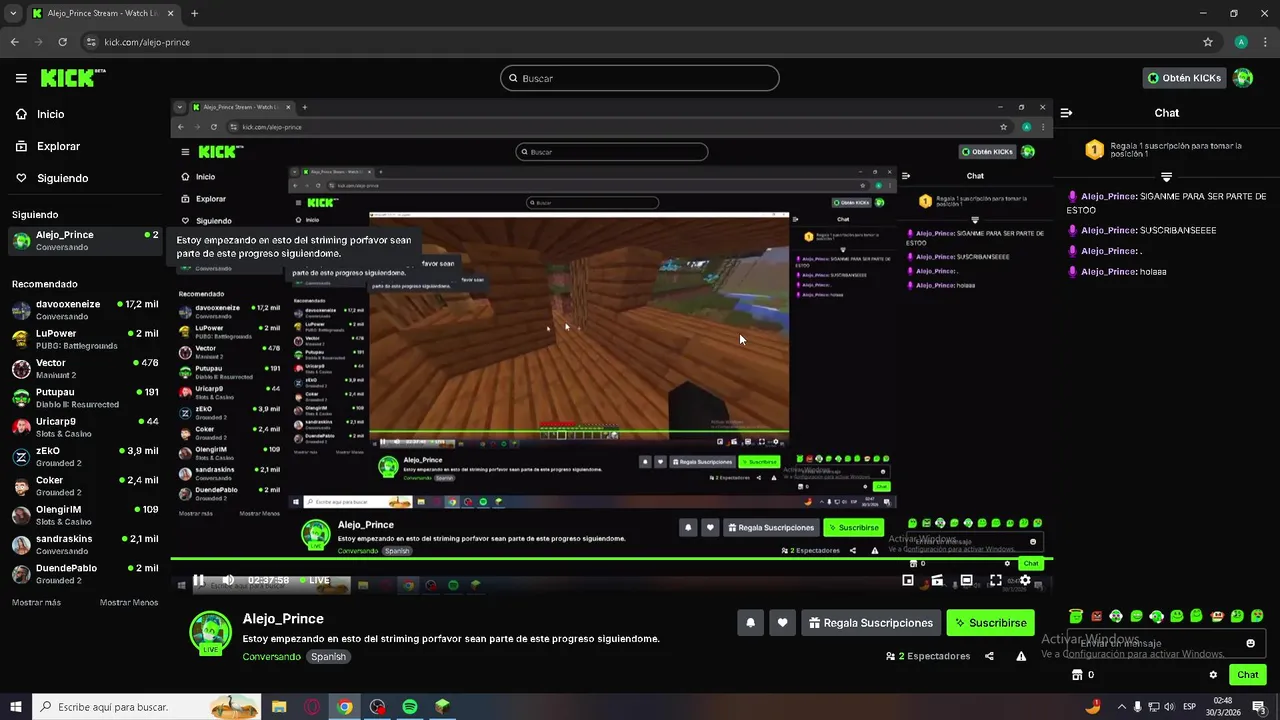Collapse the chat panel arrow icon
Viewport: 1280px width, 720px height.
1066,113
